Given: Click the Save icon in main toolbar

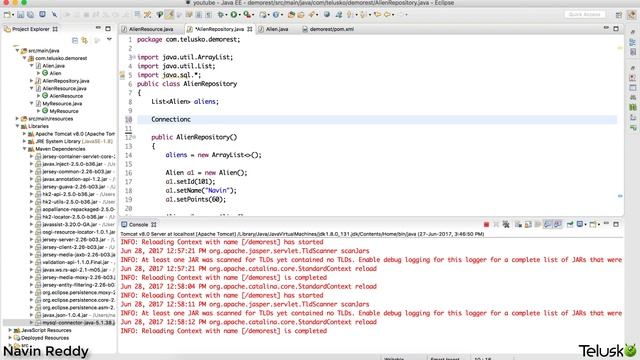Looking at the screenshot, I should (x=20, y=15).
